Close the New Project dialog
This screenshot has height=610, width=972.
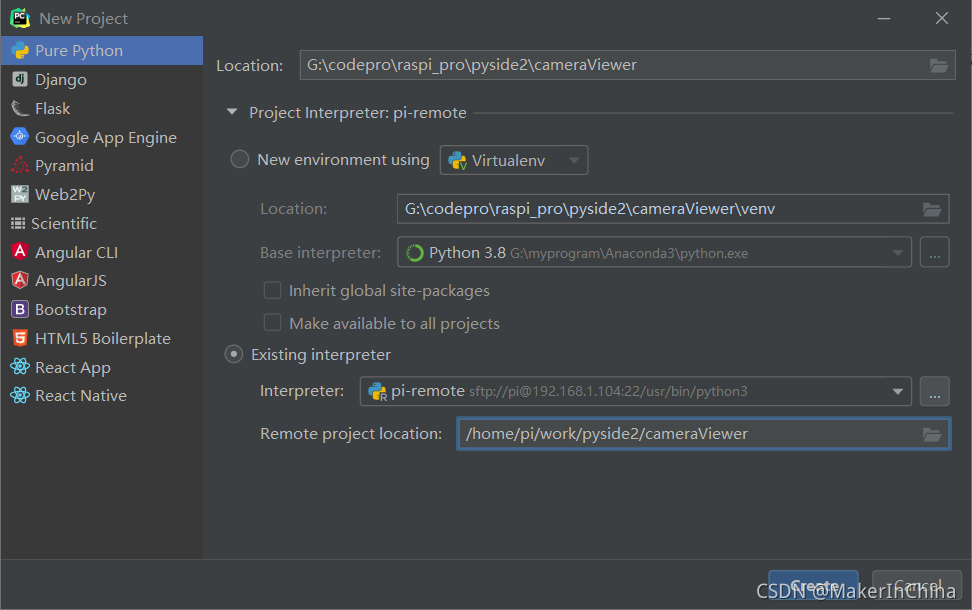942,19
